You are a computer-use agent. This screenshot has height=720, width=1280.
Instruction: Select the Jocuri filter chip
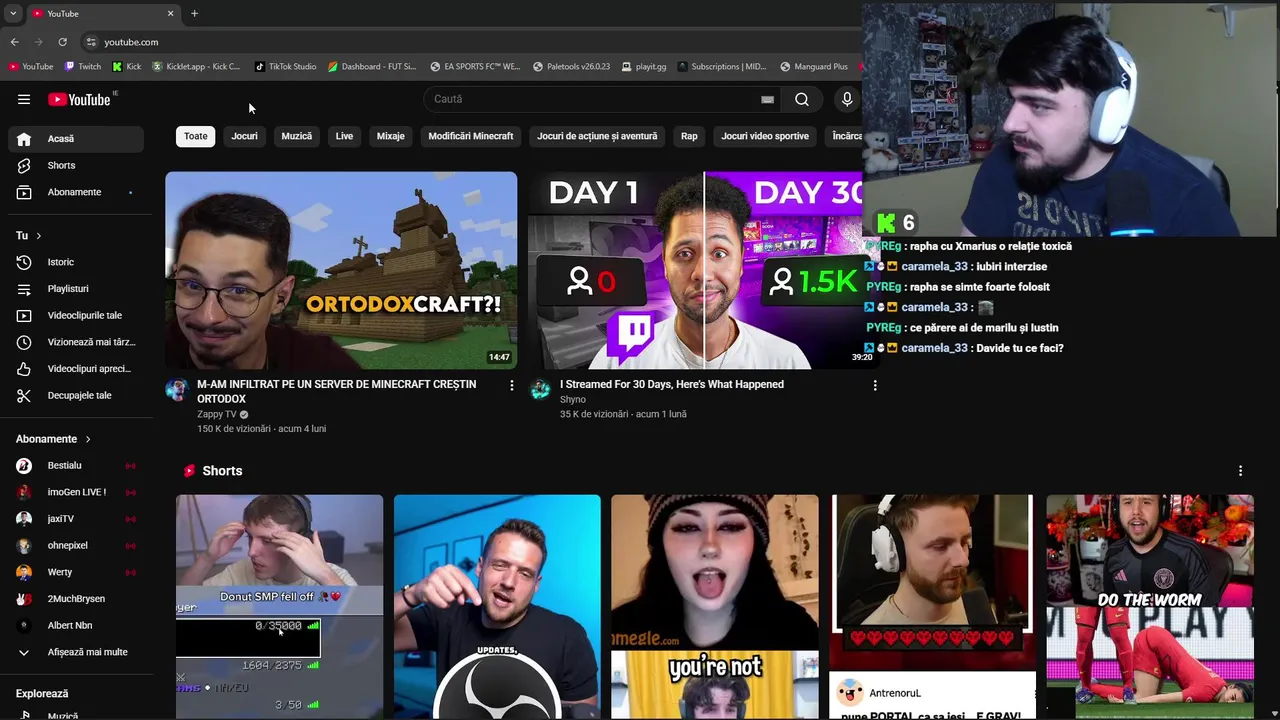(245, 136)
